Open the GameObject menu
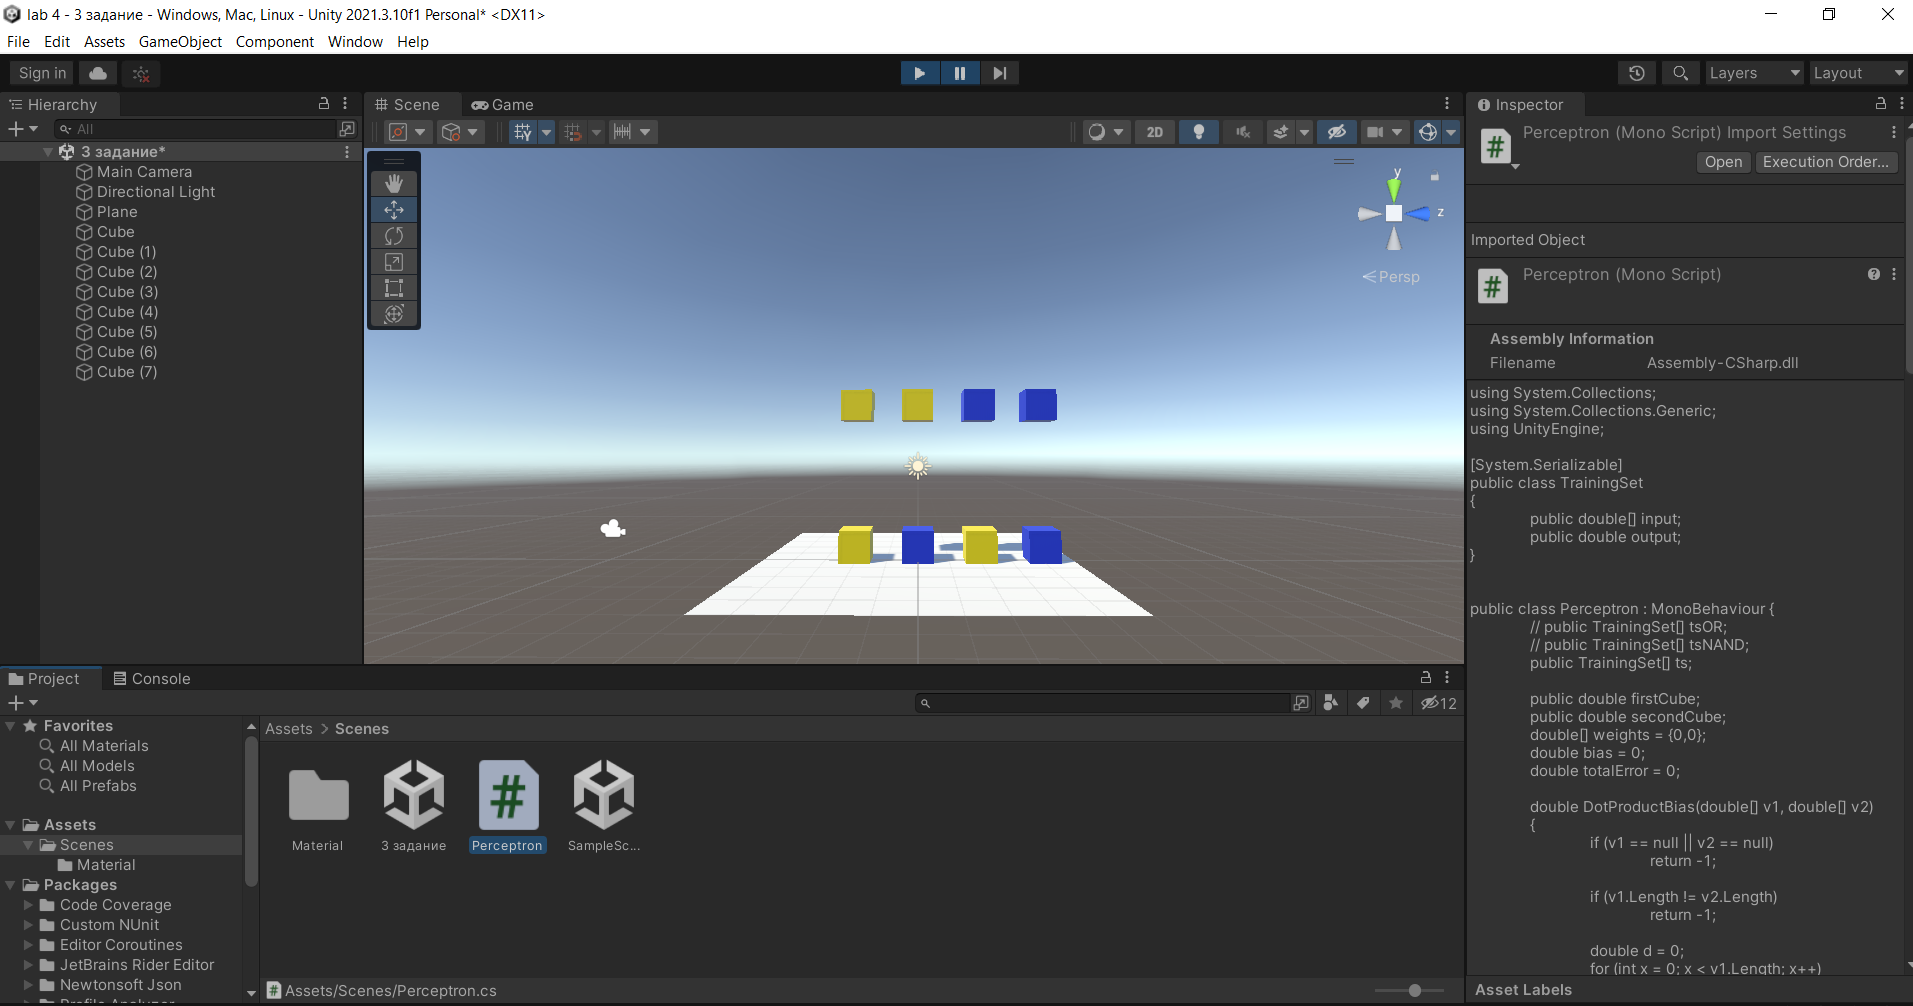 pyautogui.click(x=180, y=41)
